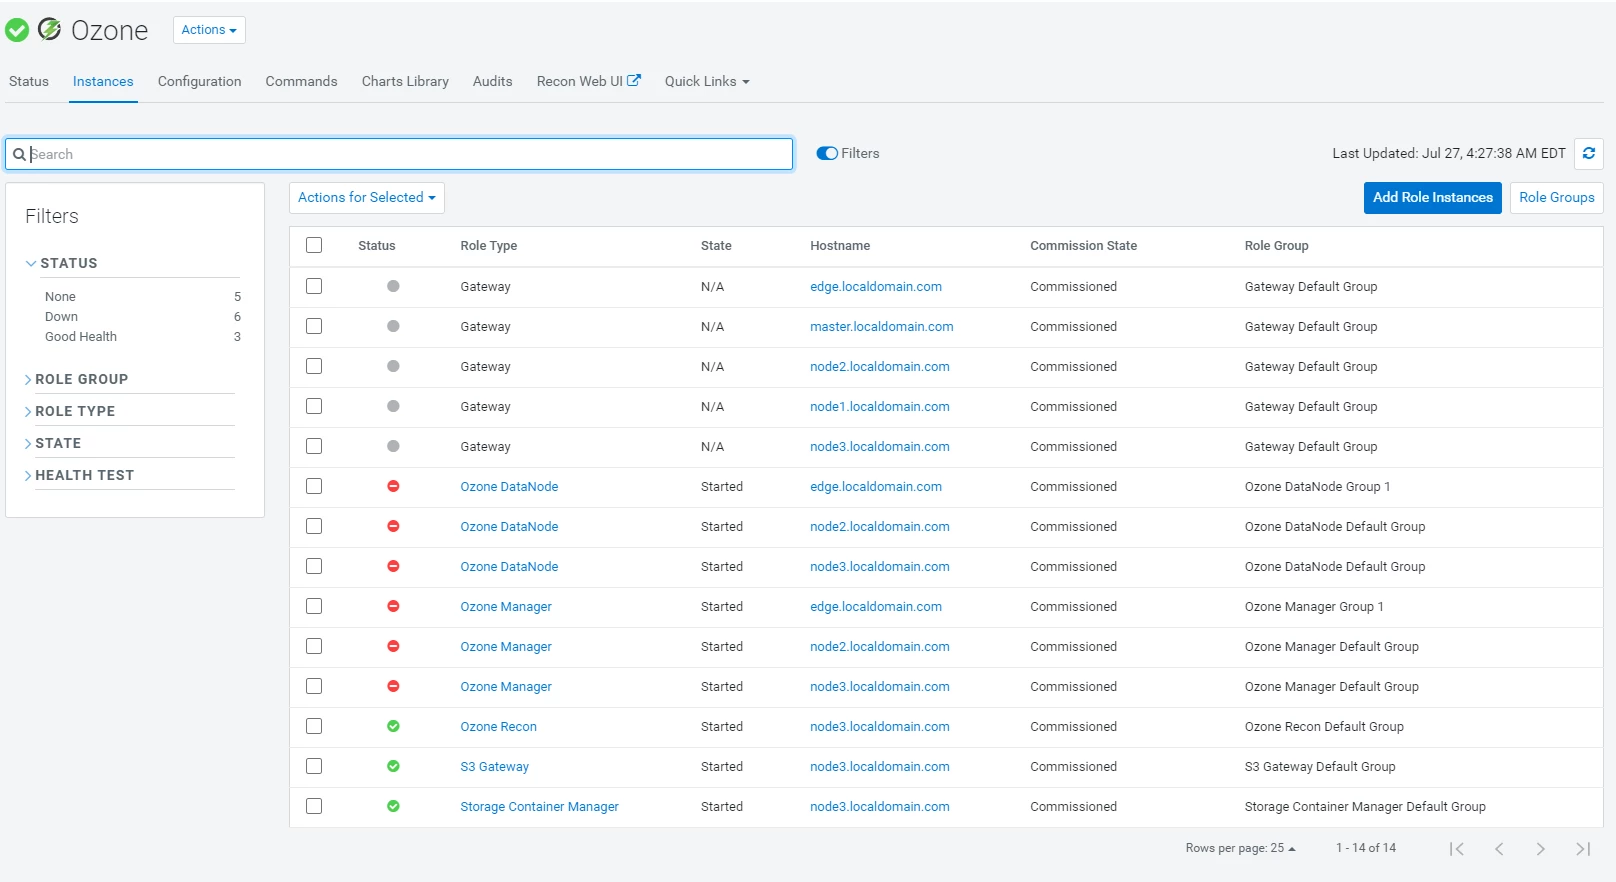Click the Role Groups button
The height and width of the screenshot is (882, 1616).
1557,197
